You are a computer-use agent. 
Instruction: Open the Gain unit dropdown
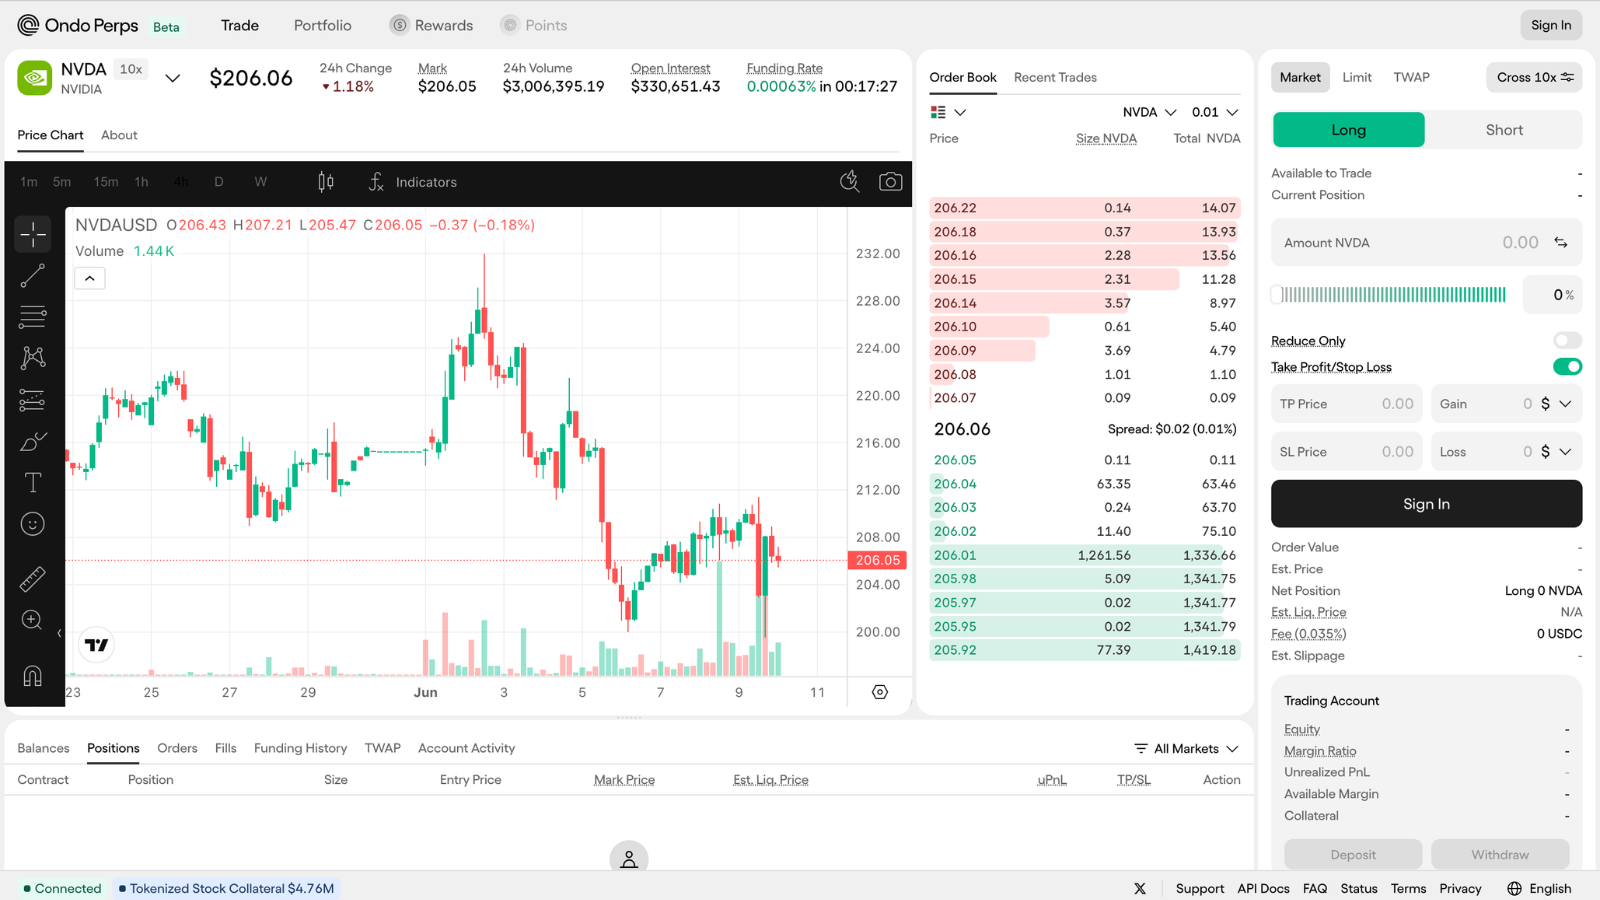pyautogui.click(x=1557, y=404)
